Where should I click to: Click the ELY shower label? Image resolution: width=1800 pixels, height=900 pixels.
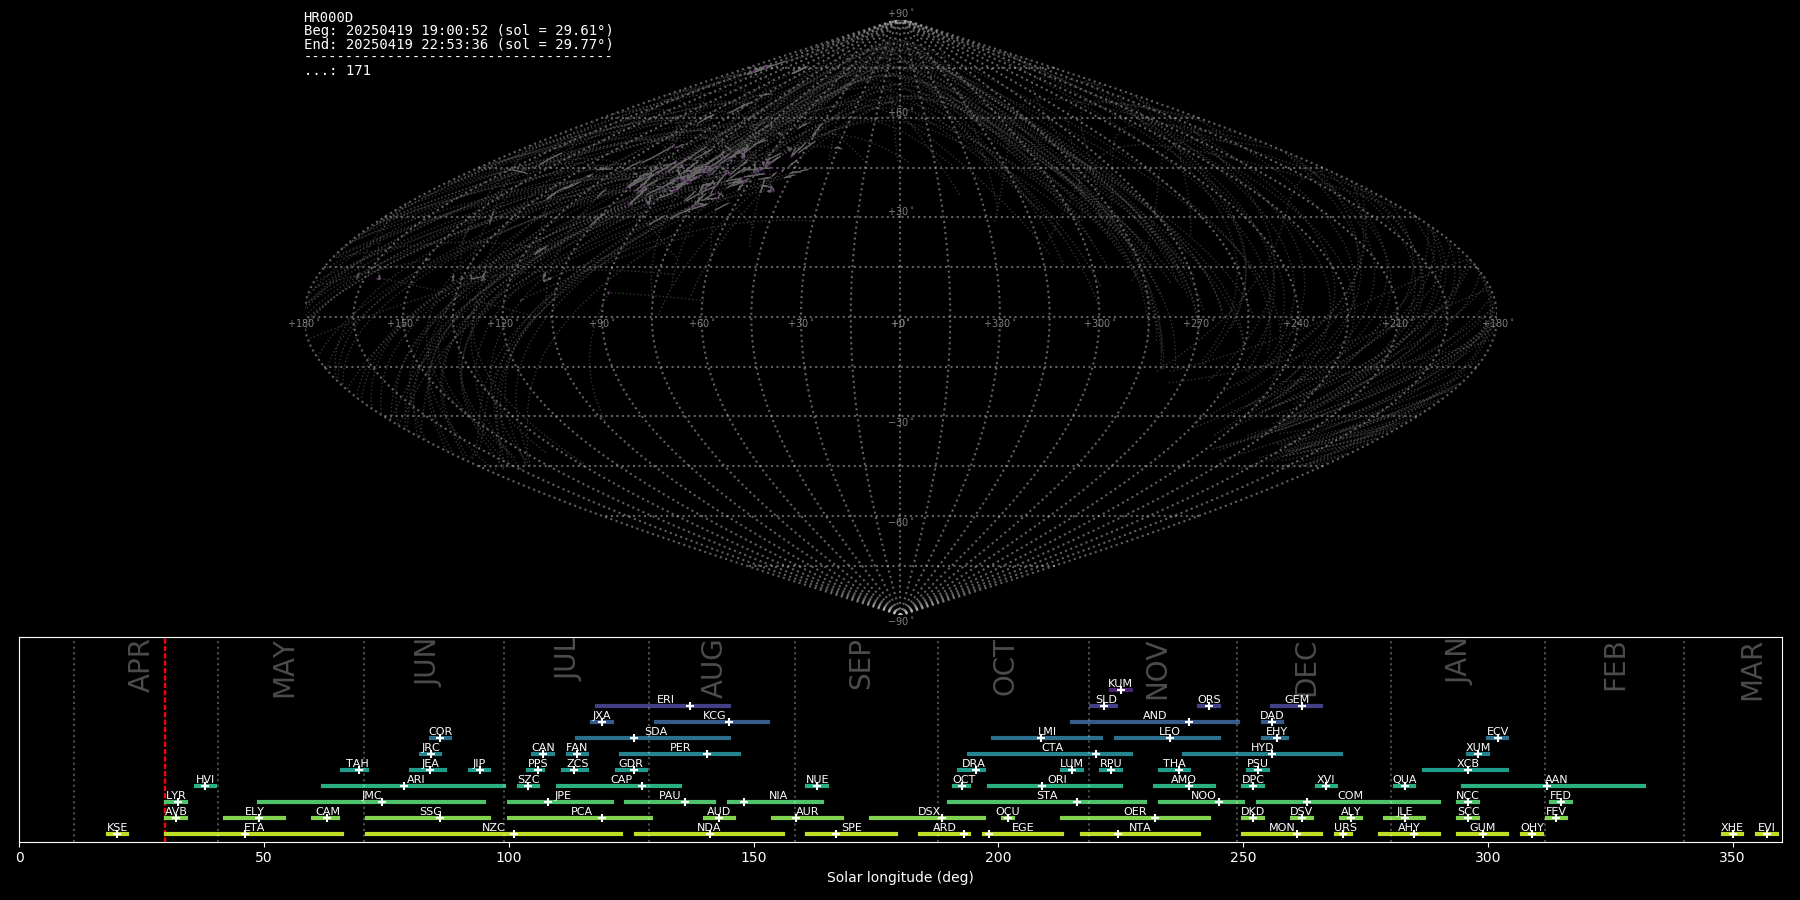pos(254,812)
